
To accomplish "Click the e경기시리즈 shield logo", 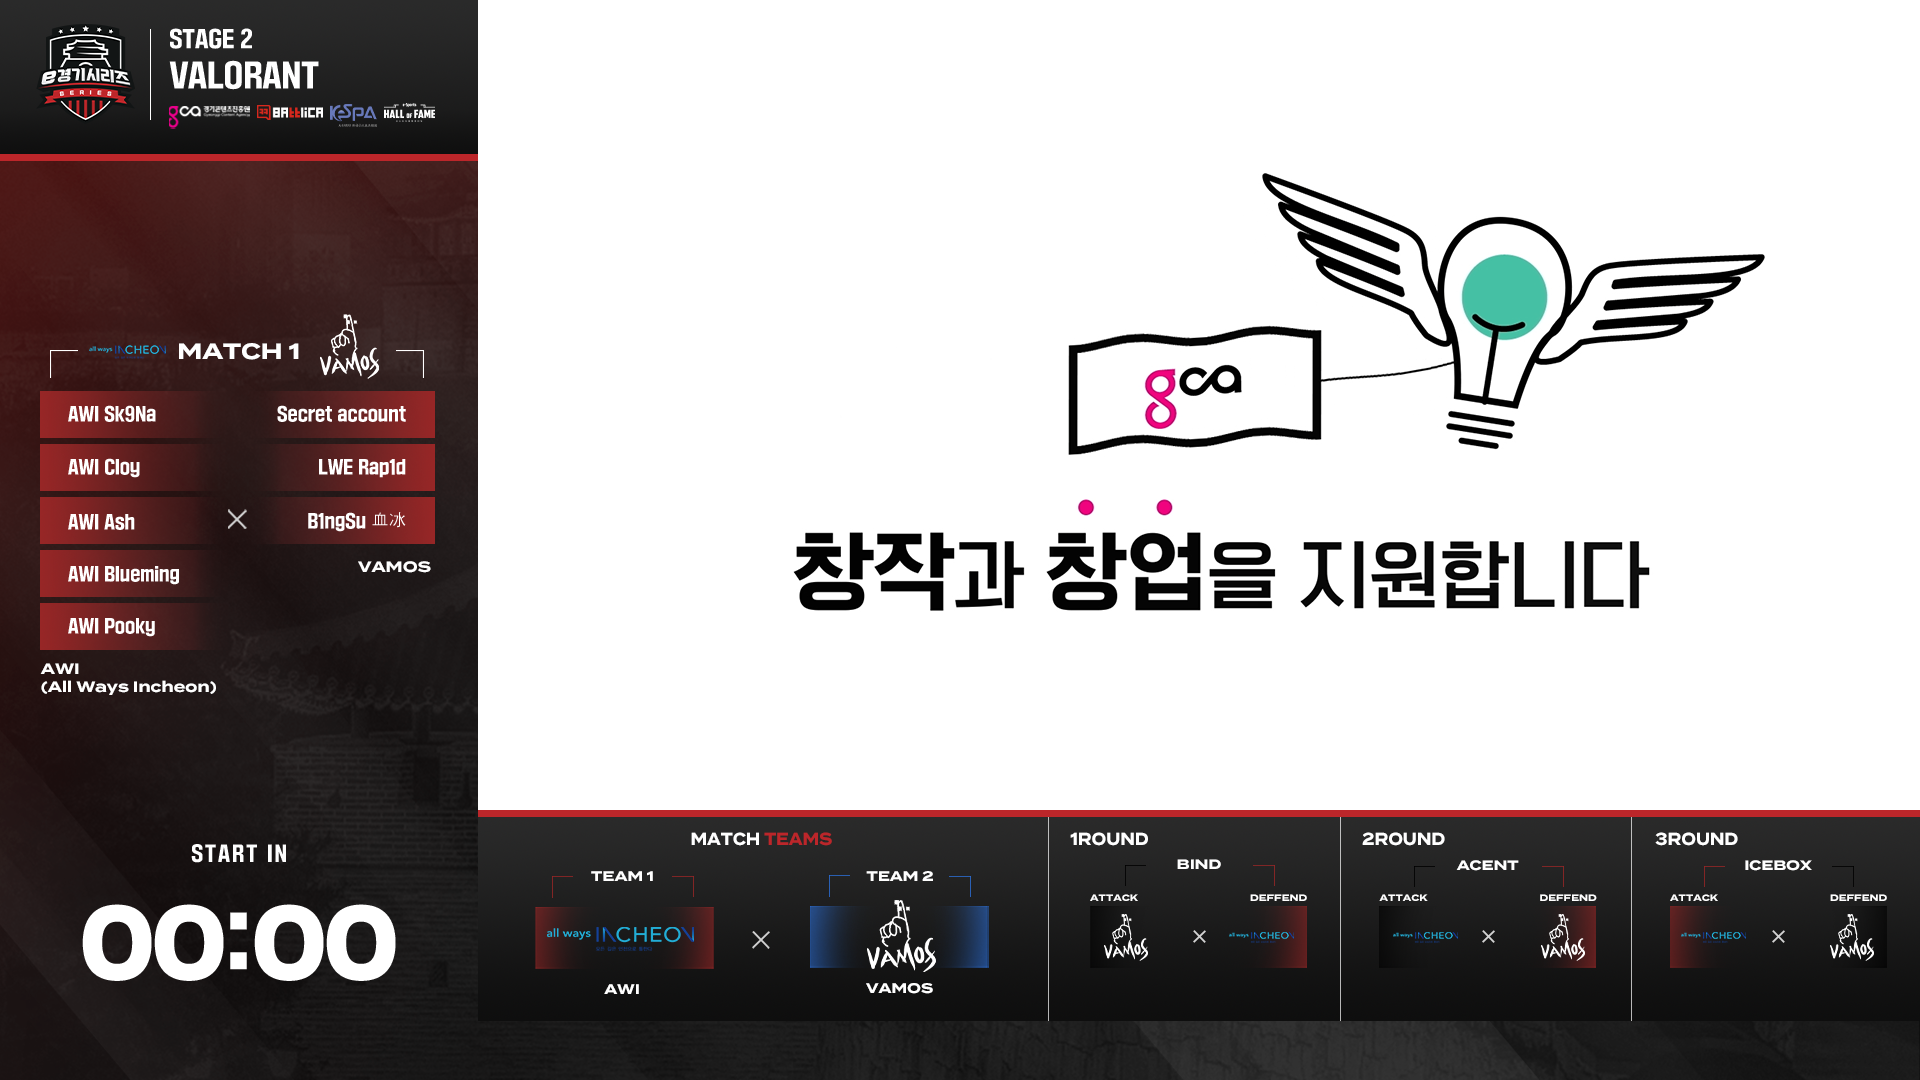I will tap(85, 73).
